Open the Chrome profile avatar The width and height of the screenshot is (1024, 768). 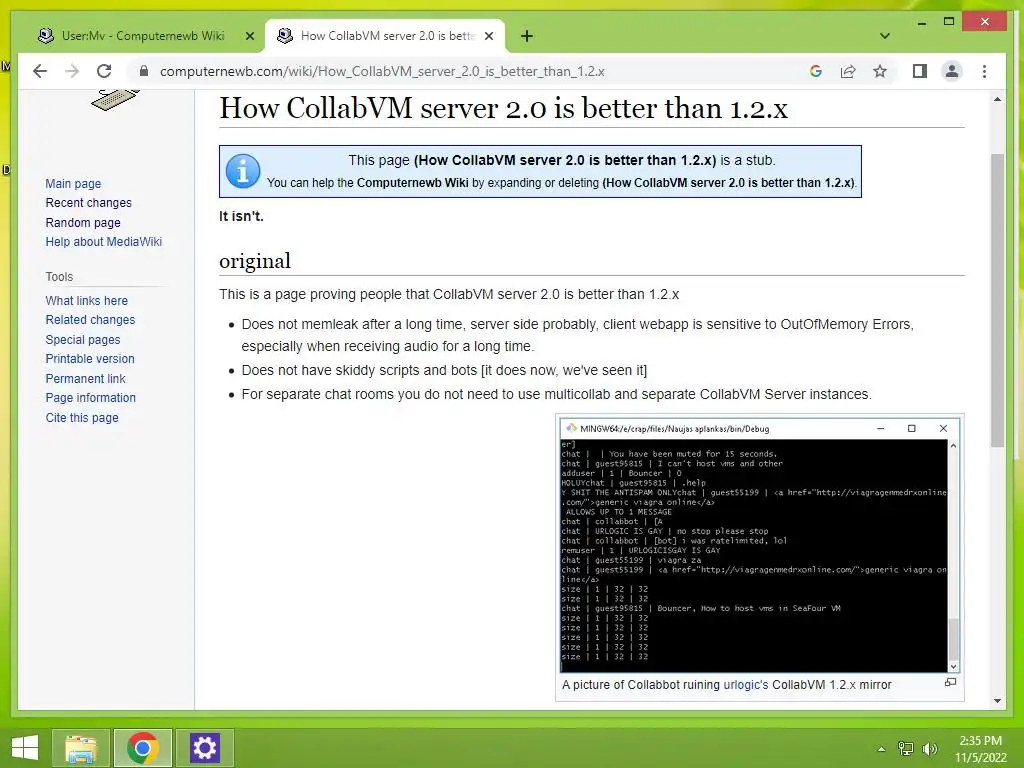pyautogui.click(x=952, y=71)
